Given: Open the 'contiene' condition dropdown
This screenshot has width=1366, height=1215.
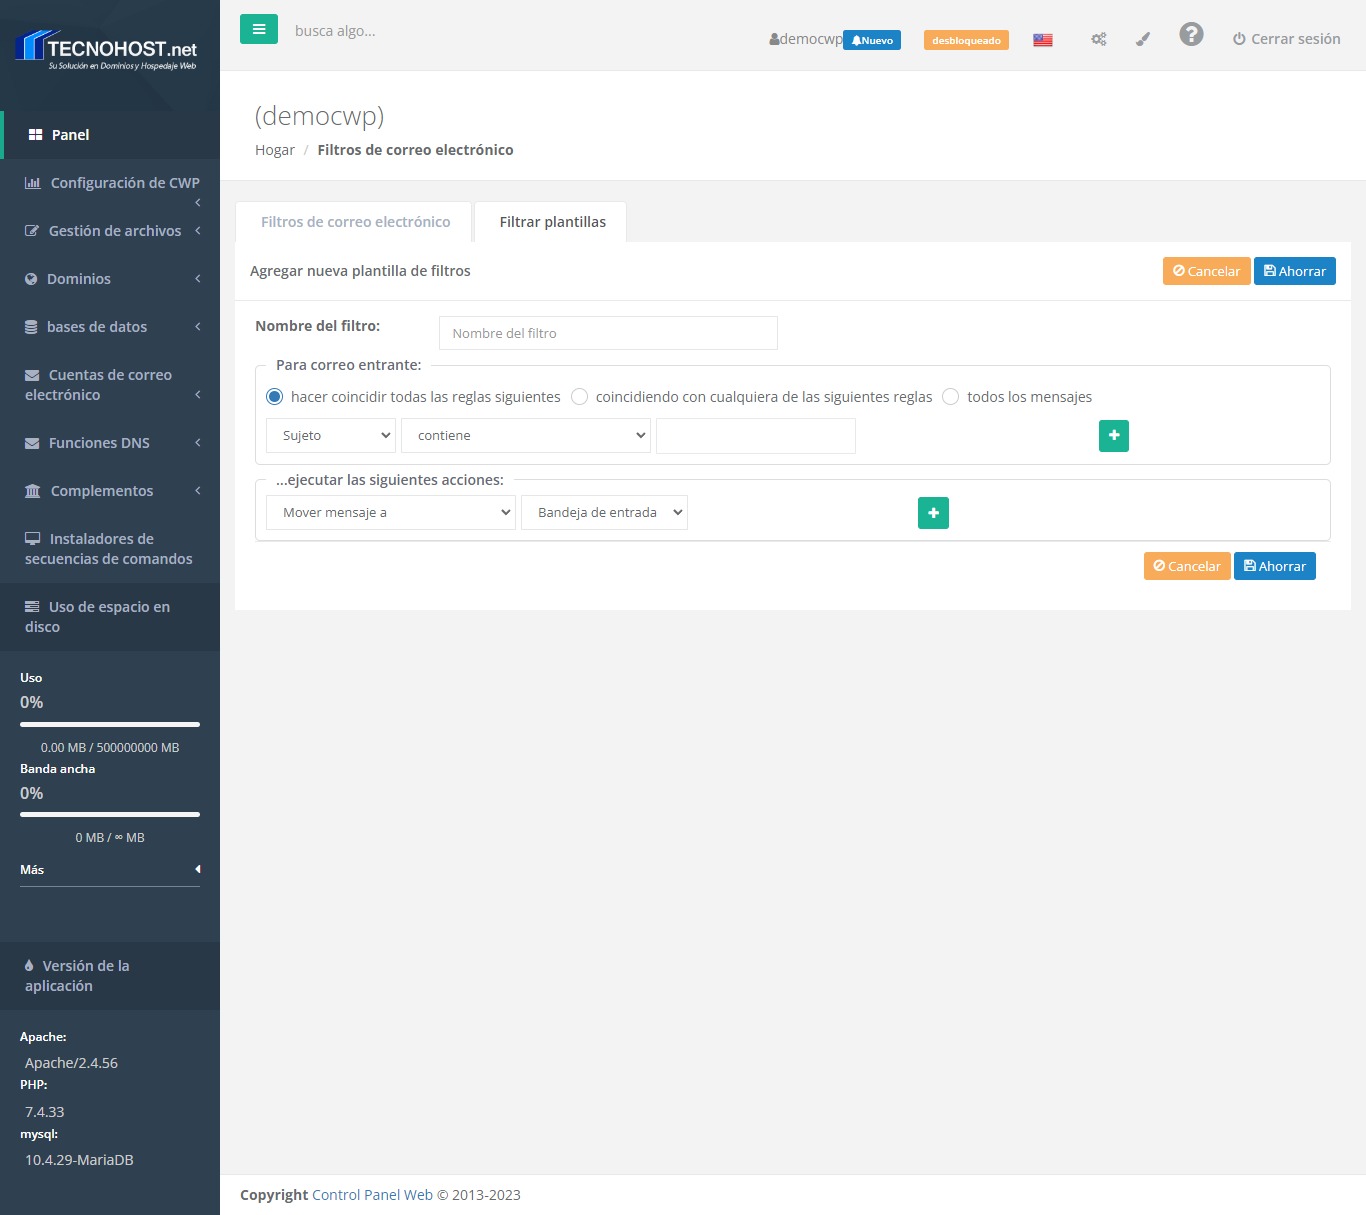Looking at the screenshot, I should (x=526, y=436).
